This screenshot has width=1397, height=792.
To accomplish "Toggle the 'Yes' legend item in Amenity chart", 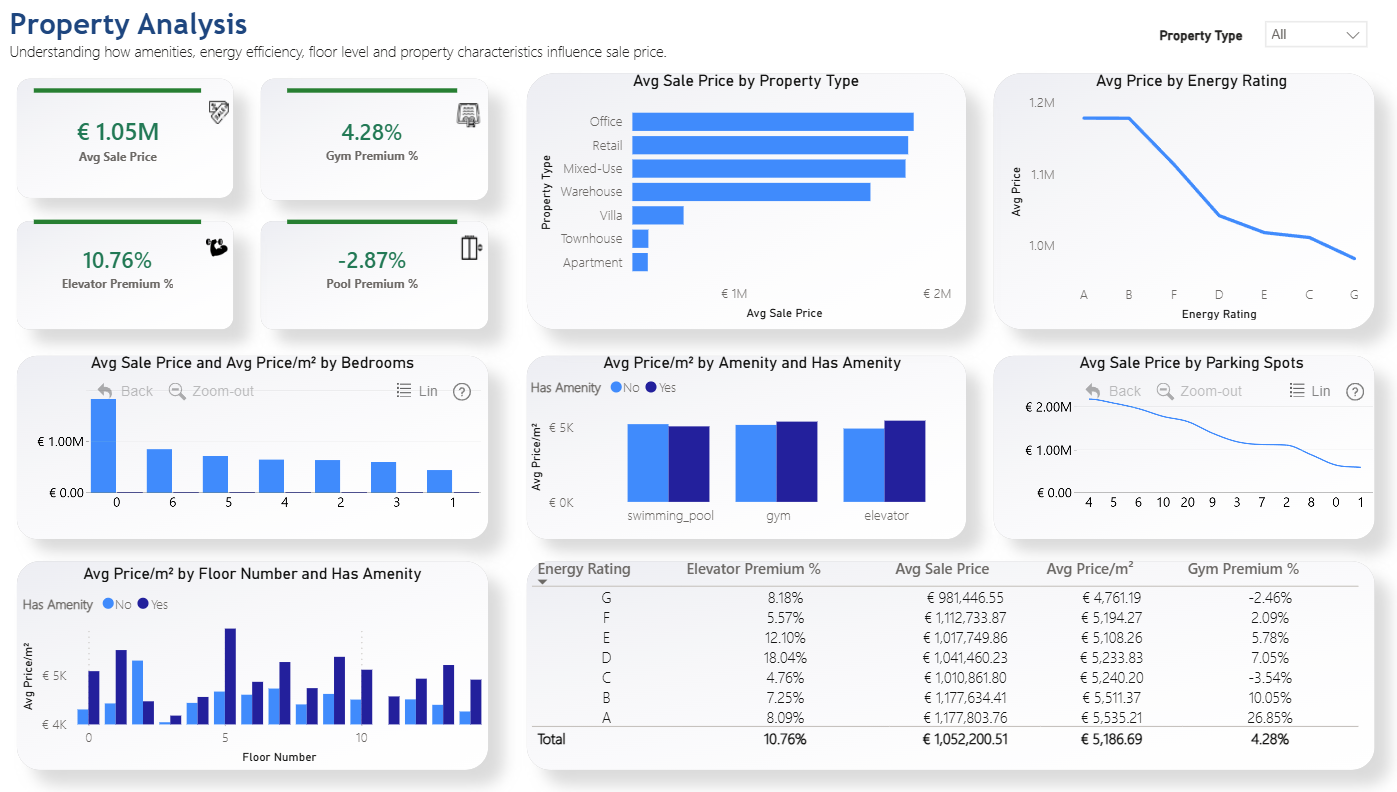I will [660, 388].
